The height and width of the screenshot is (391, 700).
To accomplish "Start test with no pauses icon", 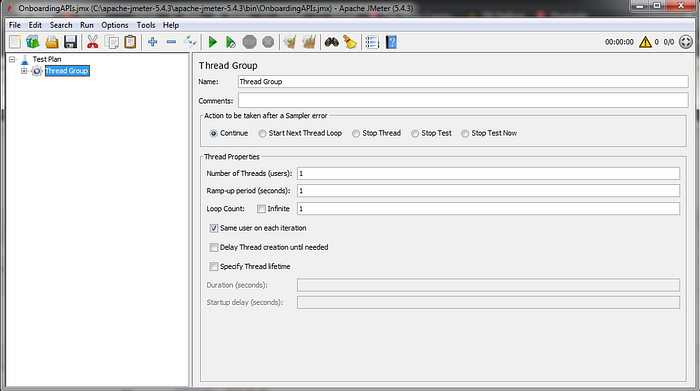I will (x=230, y=42).
